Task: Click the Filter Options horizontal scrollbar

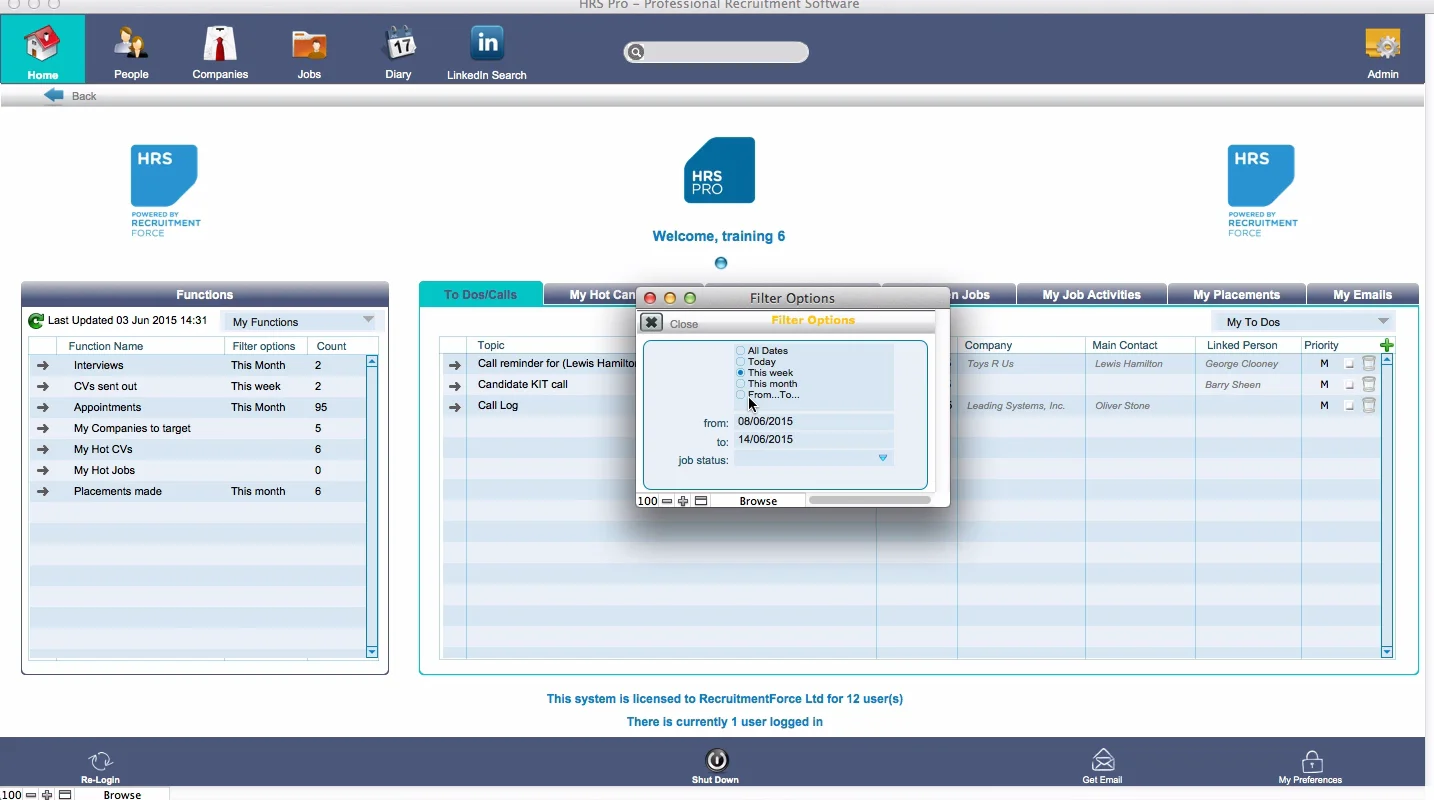Action: (870, 500)
